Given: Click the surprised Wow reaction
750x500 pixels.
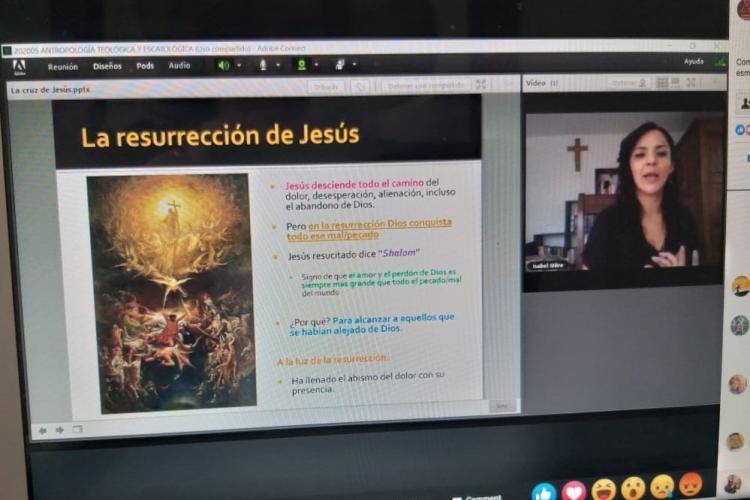Looking at the screenshot, I should coord(633,488).
